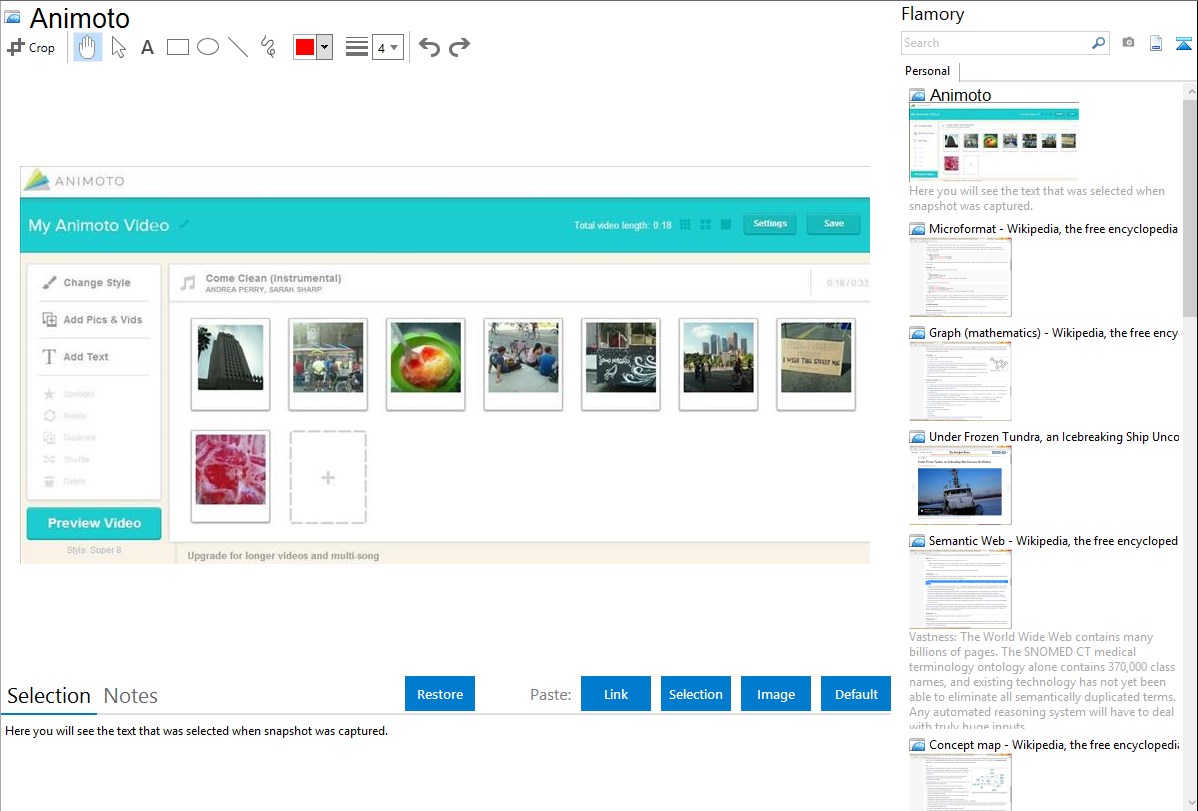Pick the ellipse shape tool

click(x=208, y=47)
